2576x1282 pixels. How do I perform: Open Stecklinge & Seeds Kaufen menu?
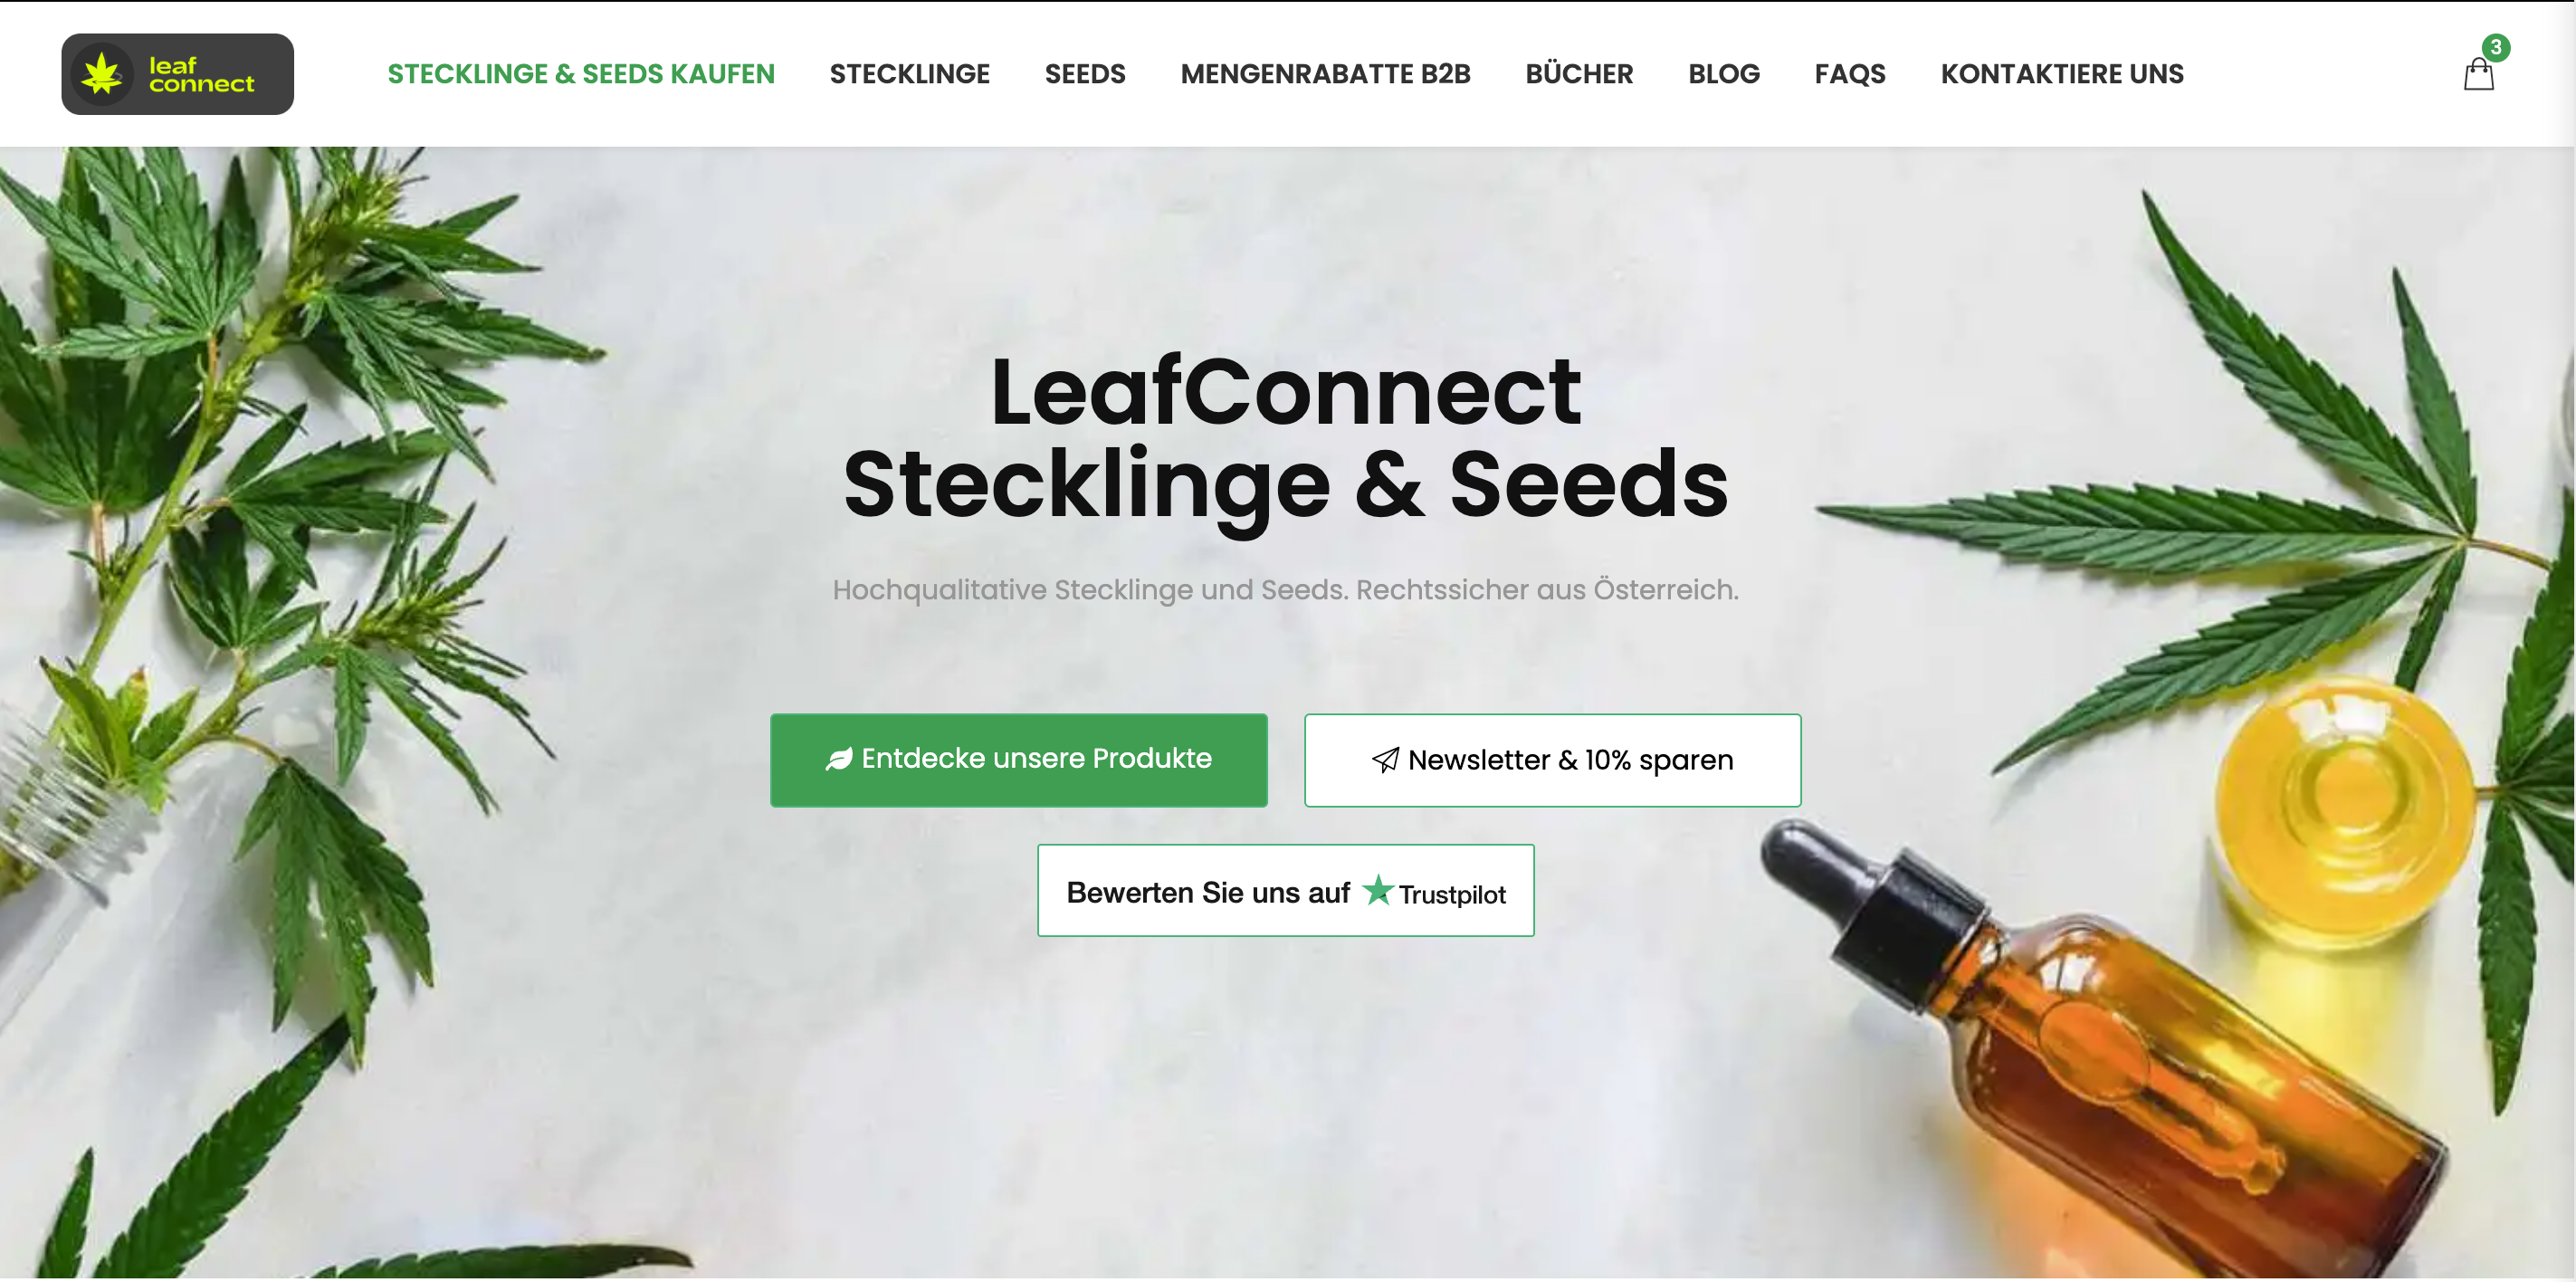[x=581, y=74]
